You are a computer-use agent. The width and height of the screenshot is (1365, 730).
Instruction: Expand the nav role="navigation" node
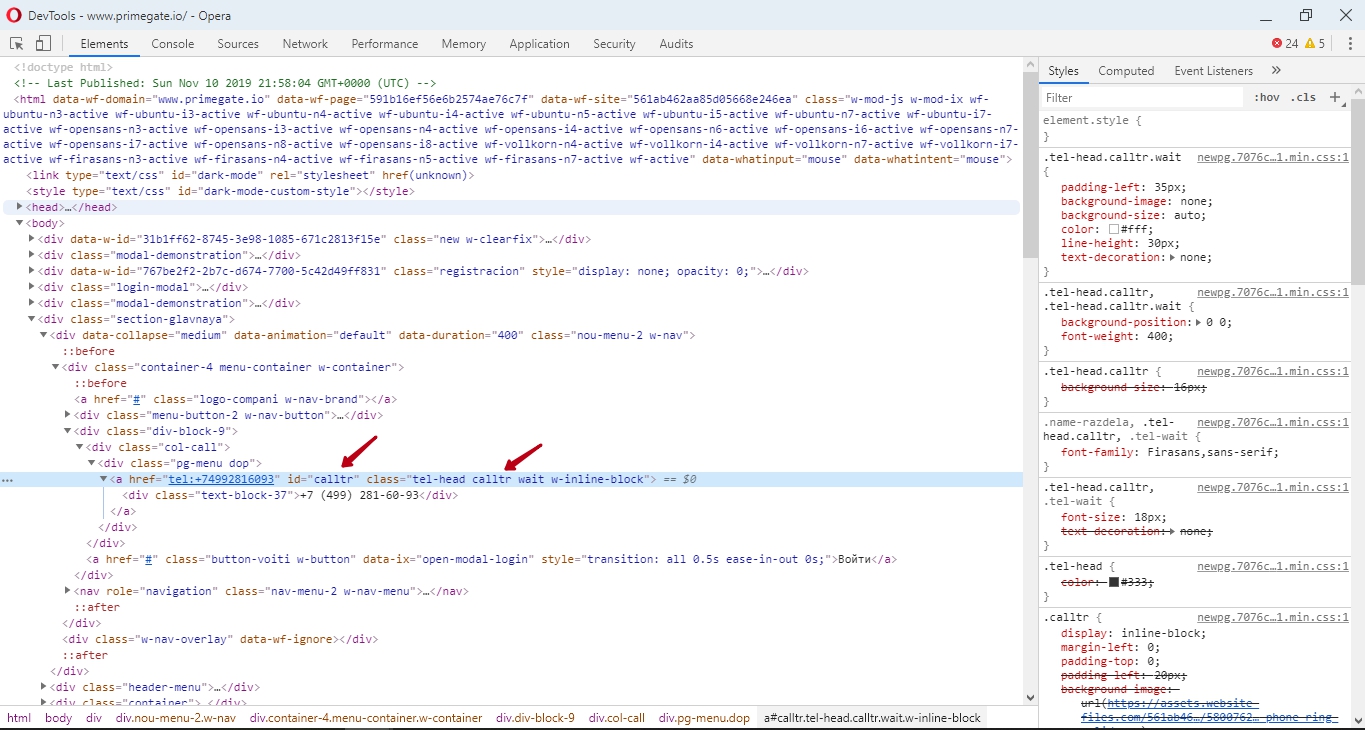[67, 591]
